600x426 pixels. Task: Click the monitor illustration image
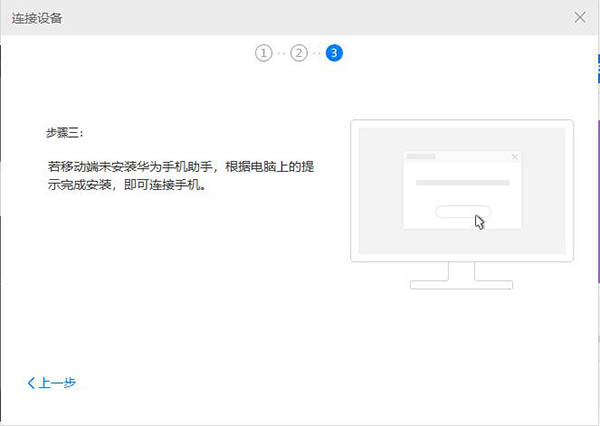pos(462,204)
